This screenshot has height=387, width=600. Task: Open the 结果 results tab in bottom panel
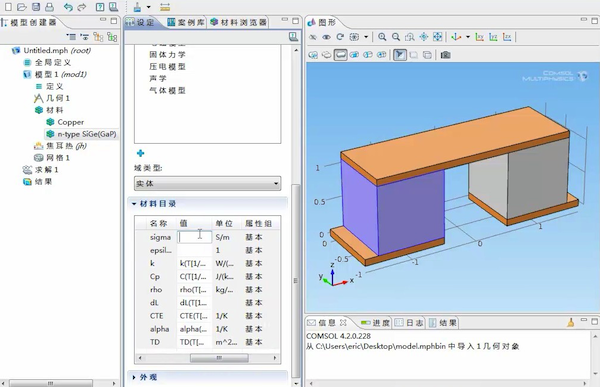(442, 323)
